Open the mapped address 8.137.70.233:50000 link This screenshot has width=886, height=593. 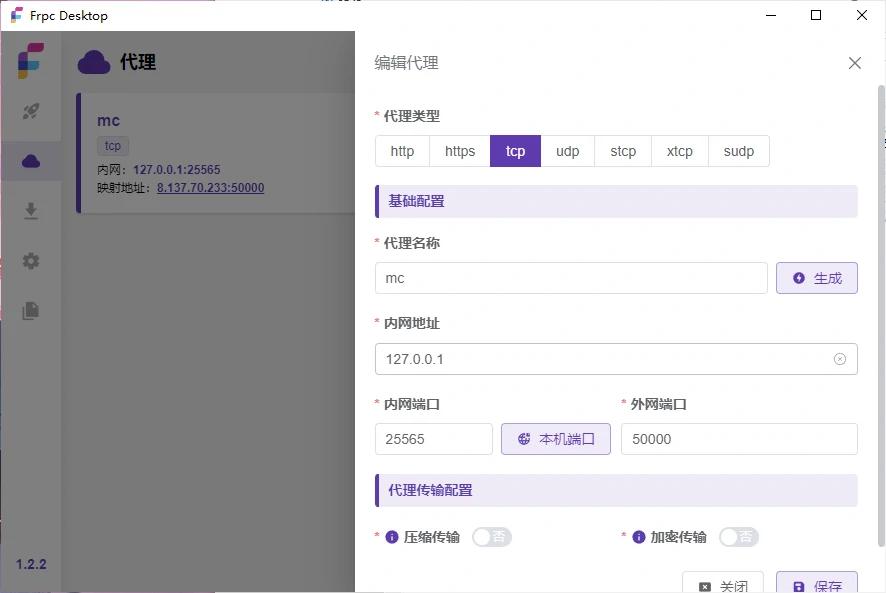[x=210, y=187]
